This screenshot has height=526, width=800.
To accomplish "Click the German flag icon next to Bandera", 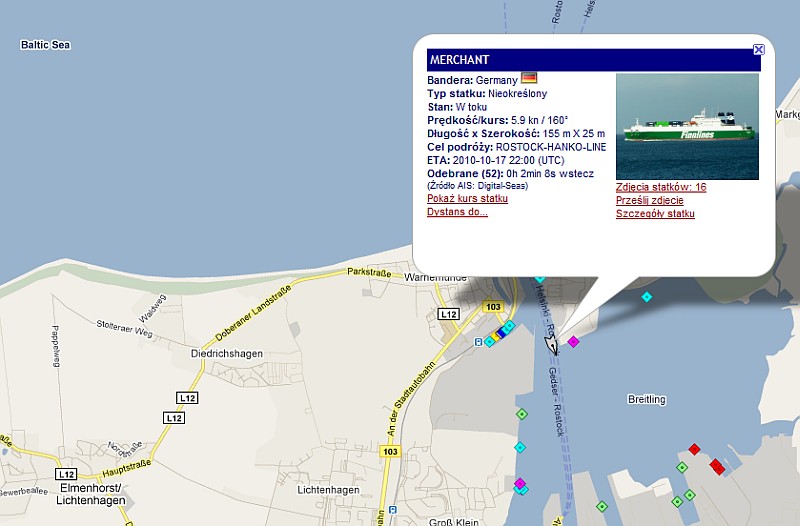I will coord(530,79).
